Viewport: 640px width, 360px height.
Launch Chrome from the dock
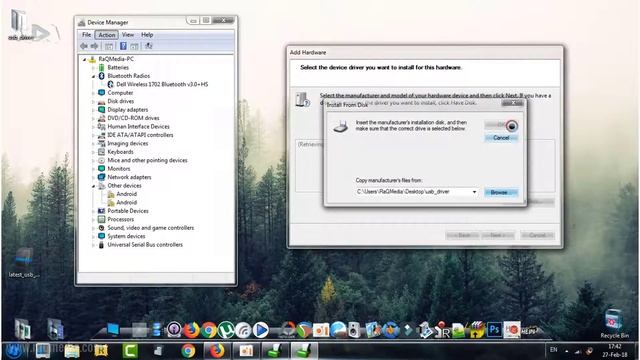[x=209, y=330]
